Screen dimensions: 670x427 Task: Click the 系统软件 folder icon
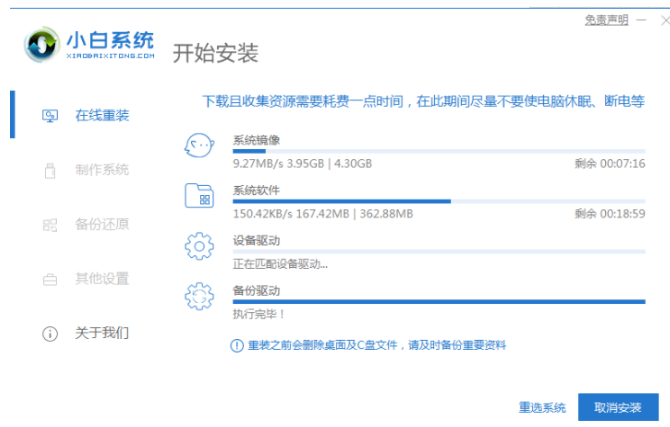tap(200, 195)
